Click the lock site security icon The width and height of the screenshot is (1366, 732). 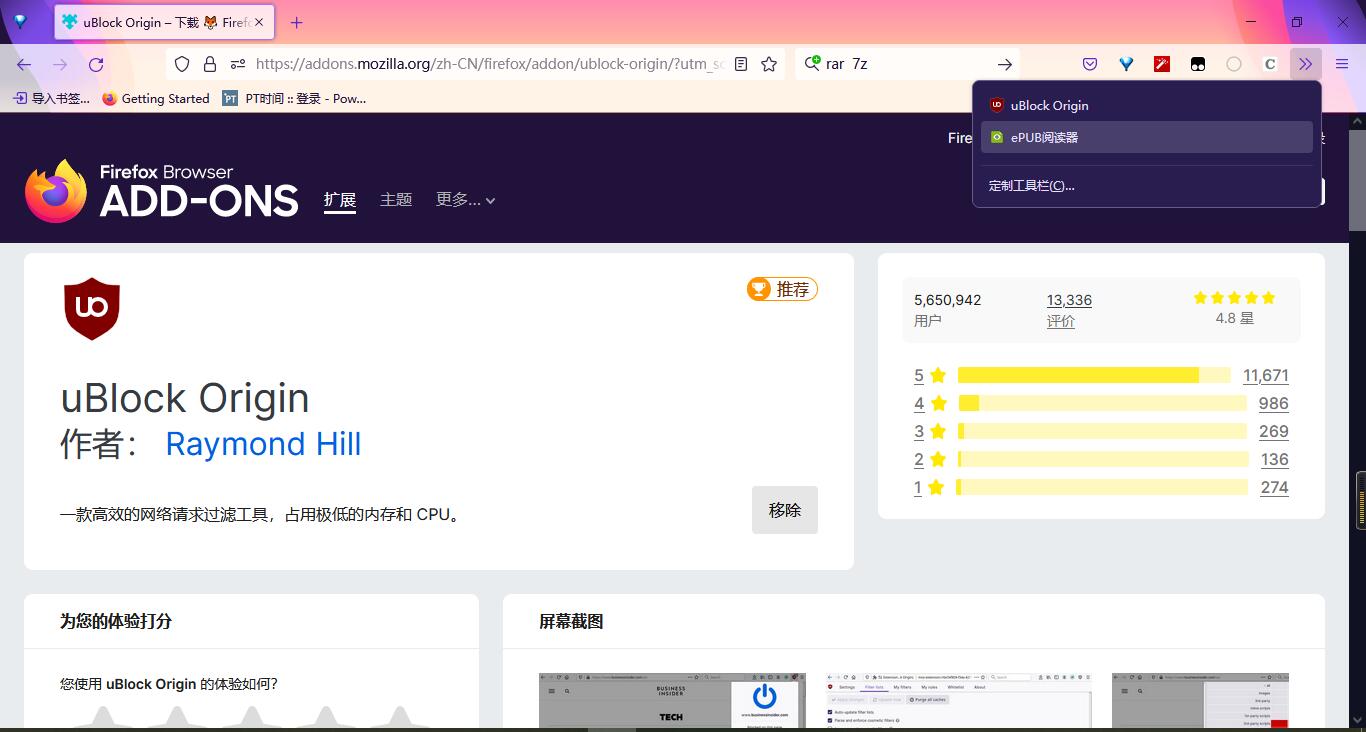pyautogui.click(x=209, y=64)
